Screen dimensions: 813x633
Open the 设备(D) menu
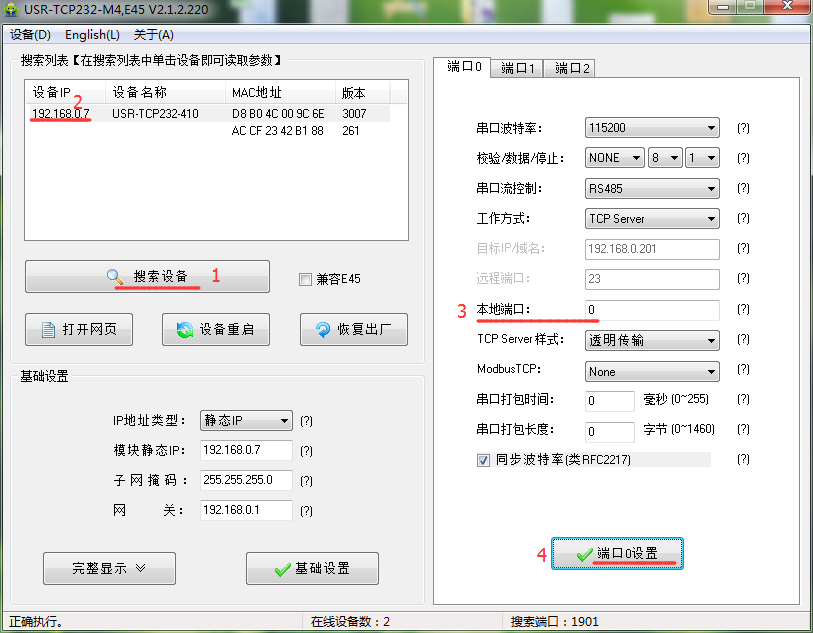click(31, 35)
